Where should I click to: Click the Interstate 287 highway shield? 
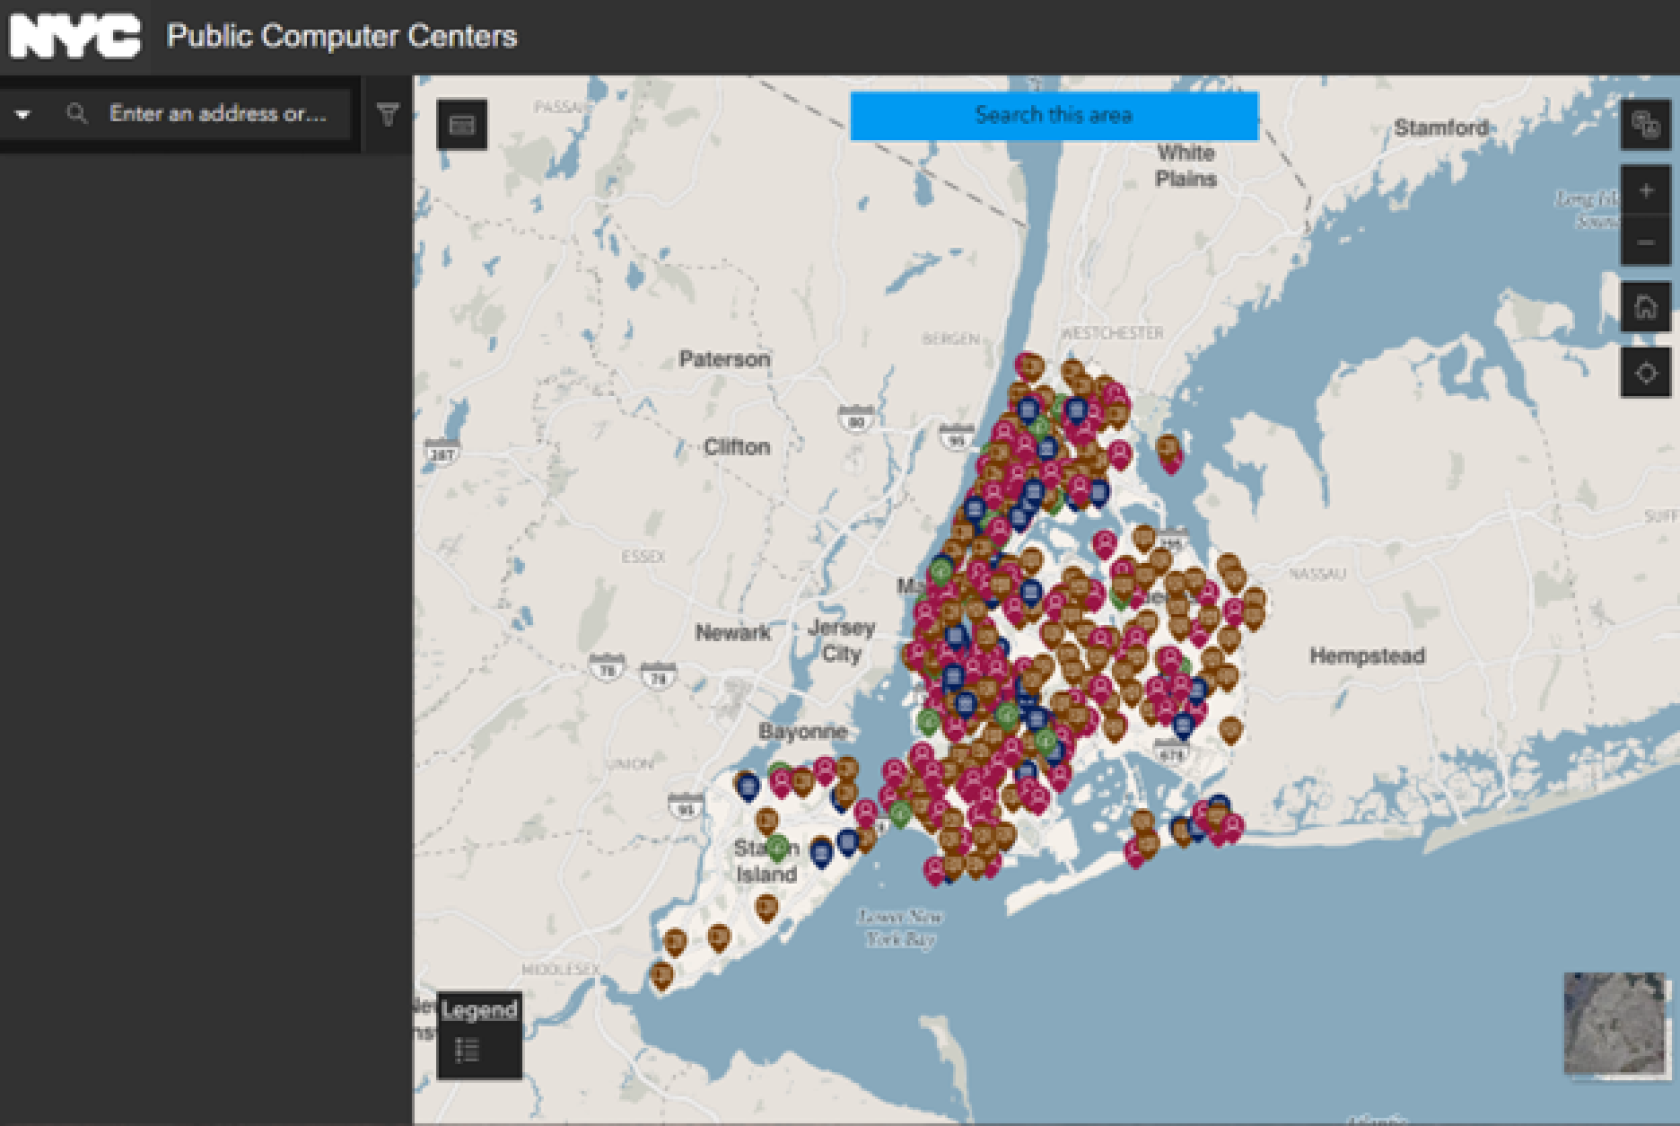[x=442, y=451]
